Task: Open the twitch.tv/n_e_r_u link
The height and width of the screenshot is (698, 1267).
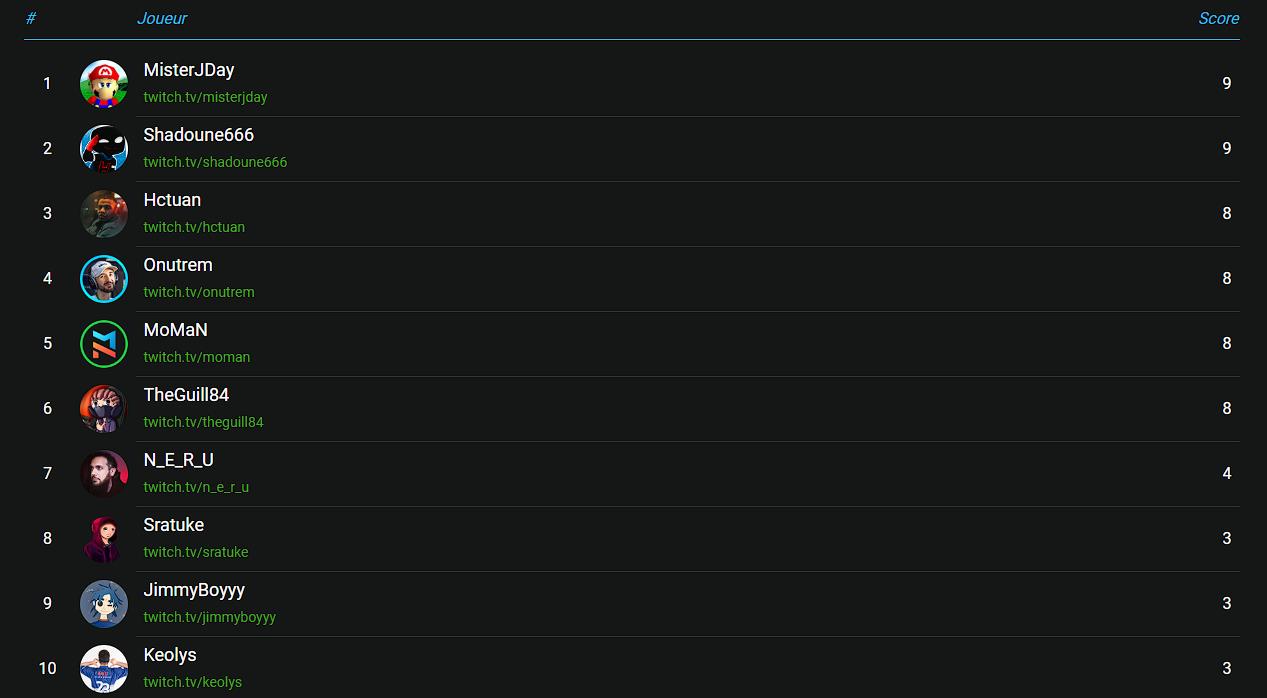Action: click(196, 487)
